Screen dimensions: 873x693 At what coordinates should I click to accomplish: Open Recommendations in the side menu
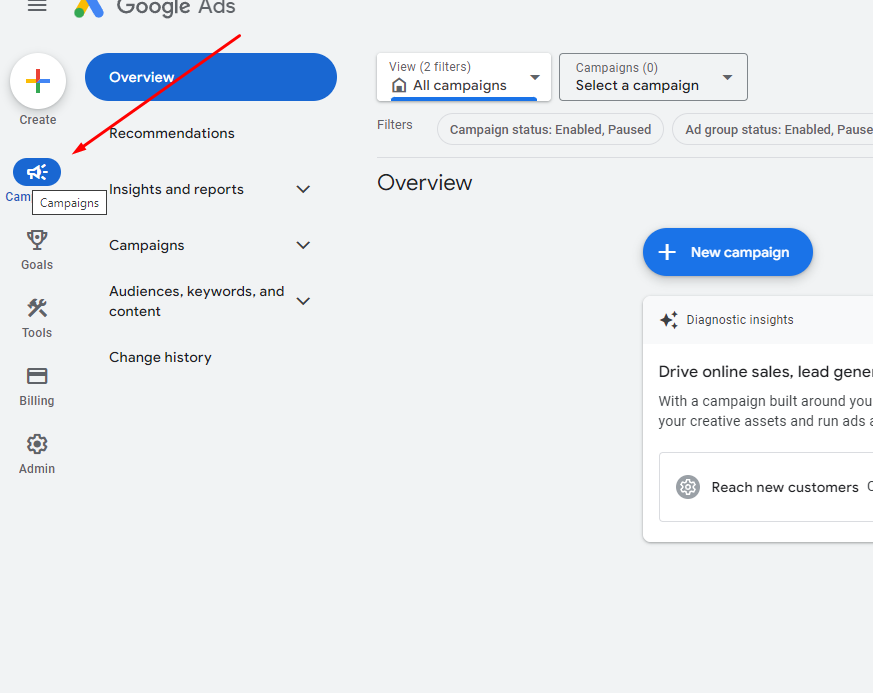(172, 133)
